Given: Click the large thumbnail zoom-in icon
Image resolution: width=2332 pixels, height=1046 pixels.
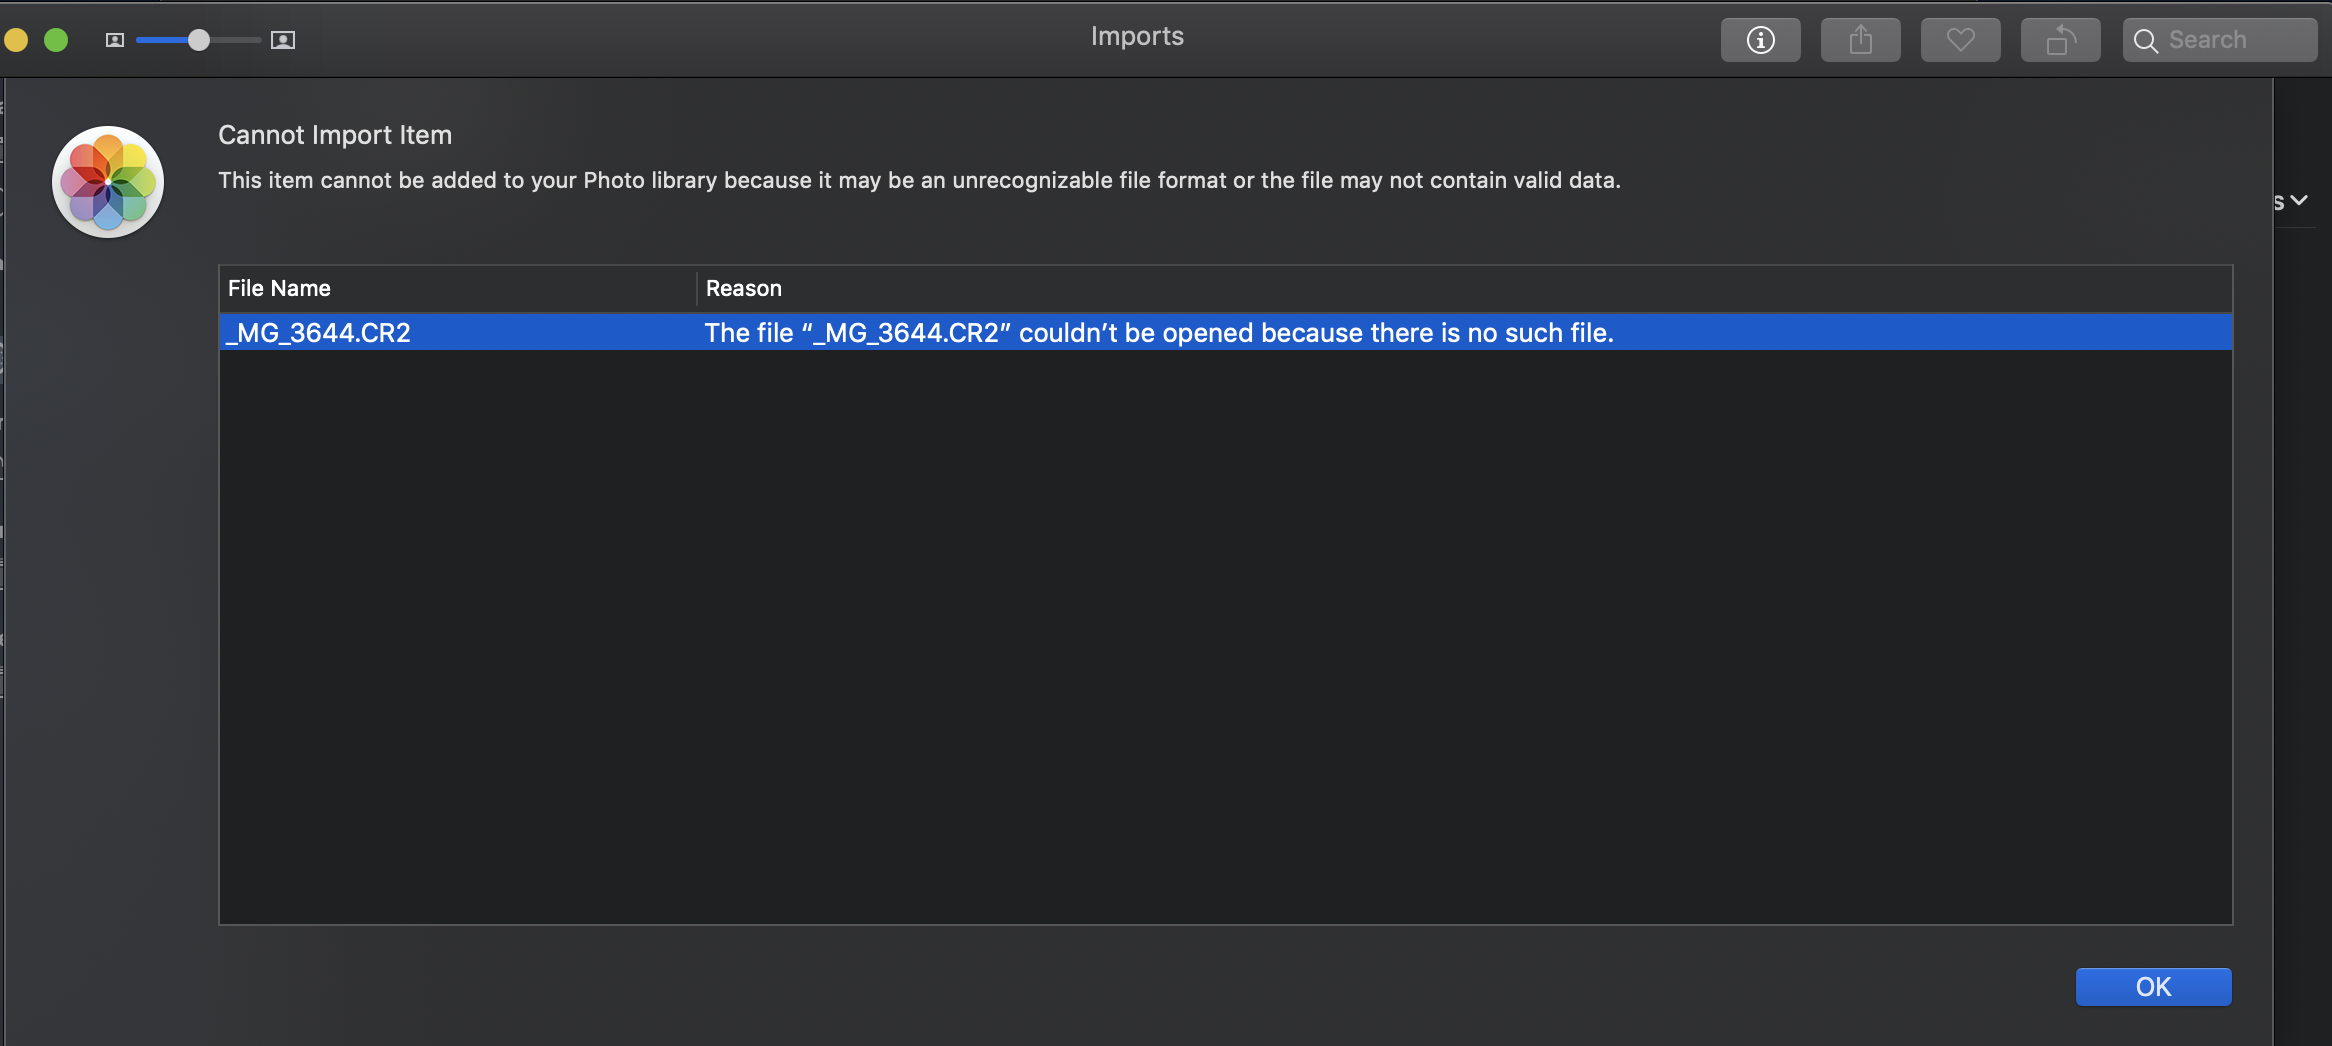Looking at the screenshot, I should 283,40.
